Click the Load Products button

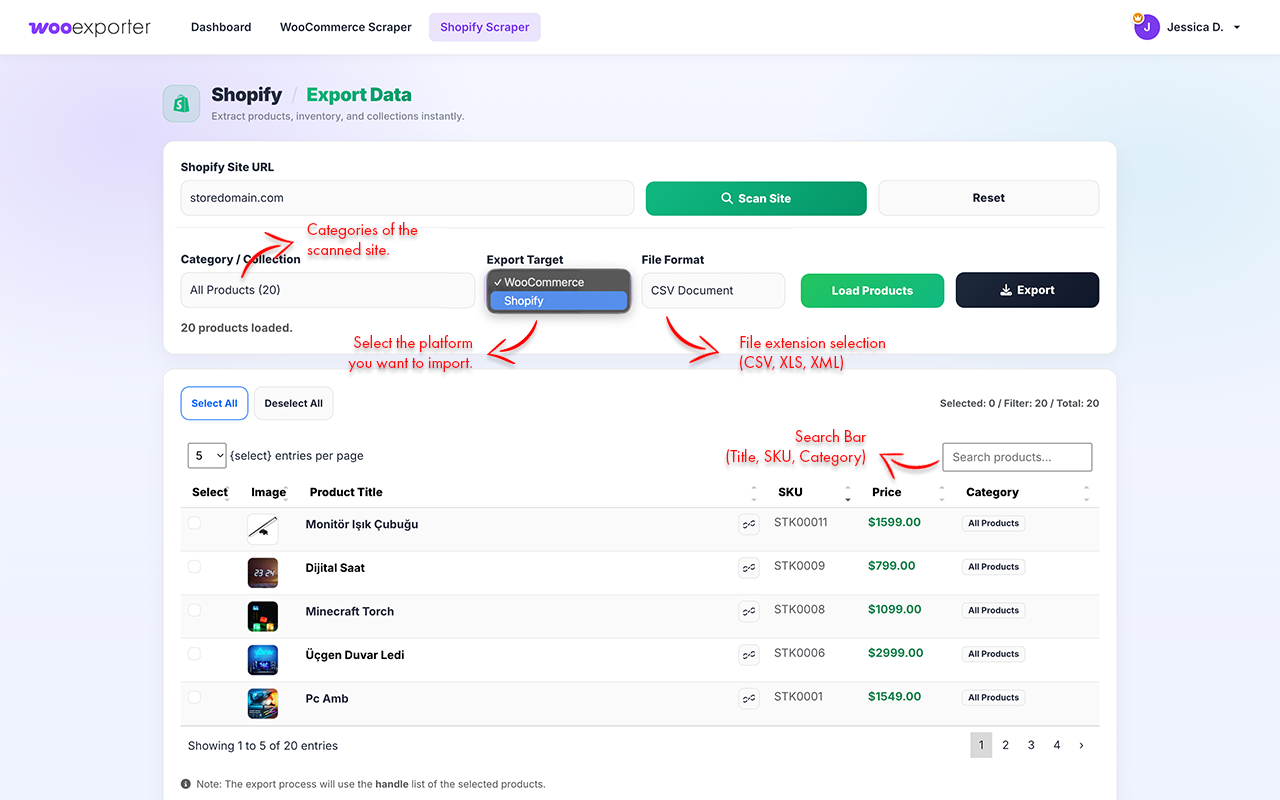tap(872, 290)
